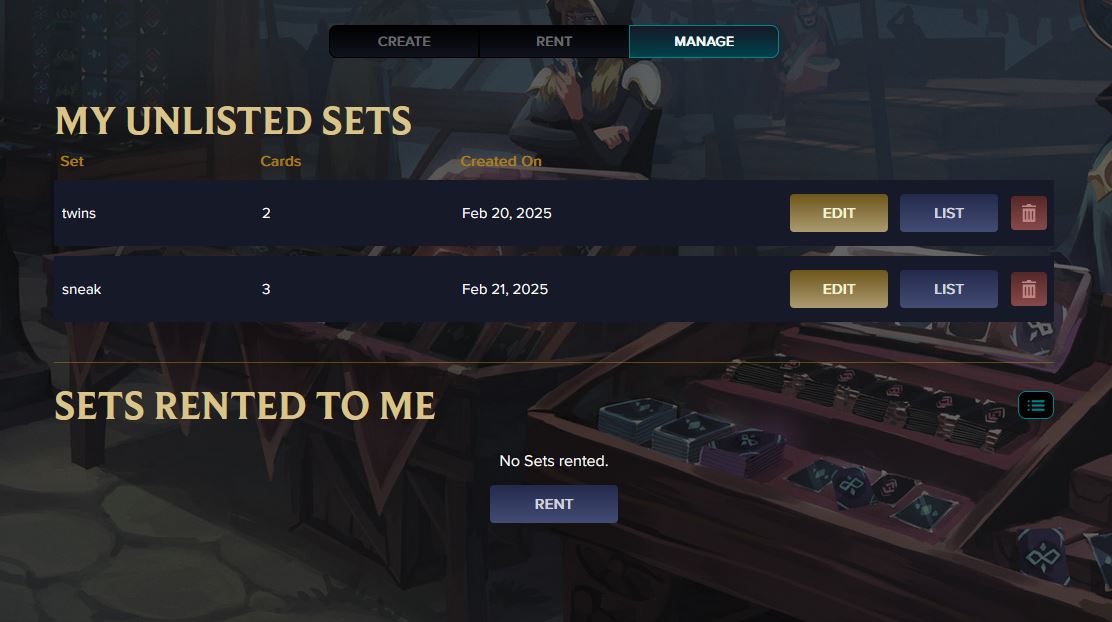This screenshot has width=1112, height=622.
Task: Click the Feb 21, 2025 date cell
Action: coord(505,289)
